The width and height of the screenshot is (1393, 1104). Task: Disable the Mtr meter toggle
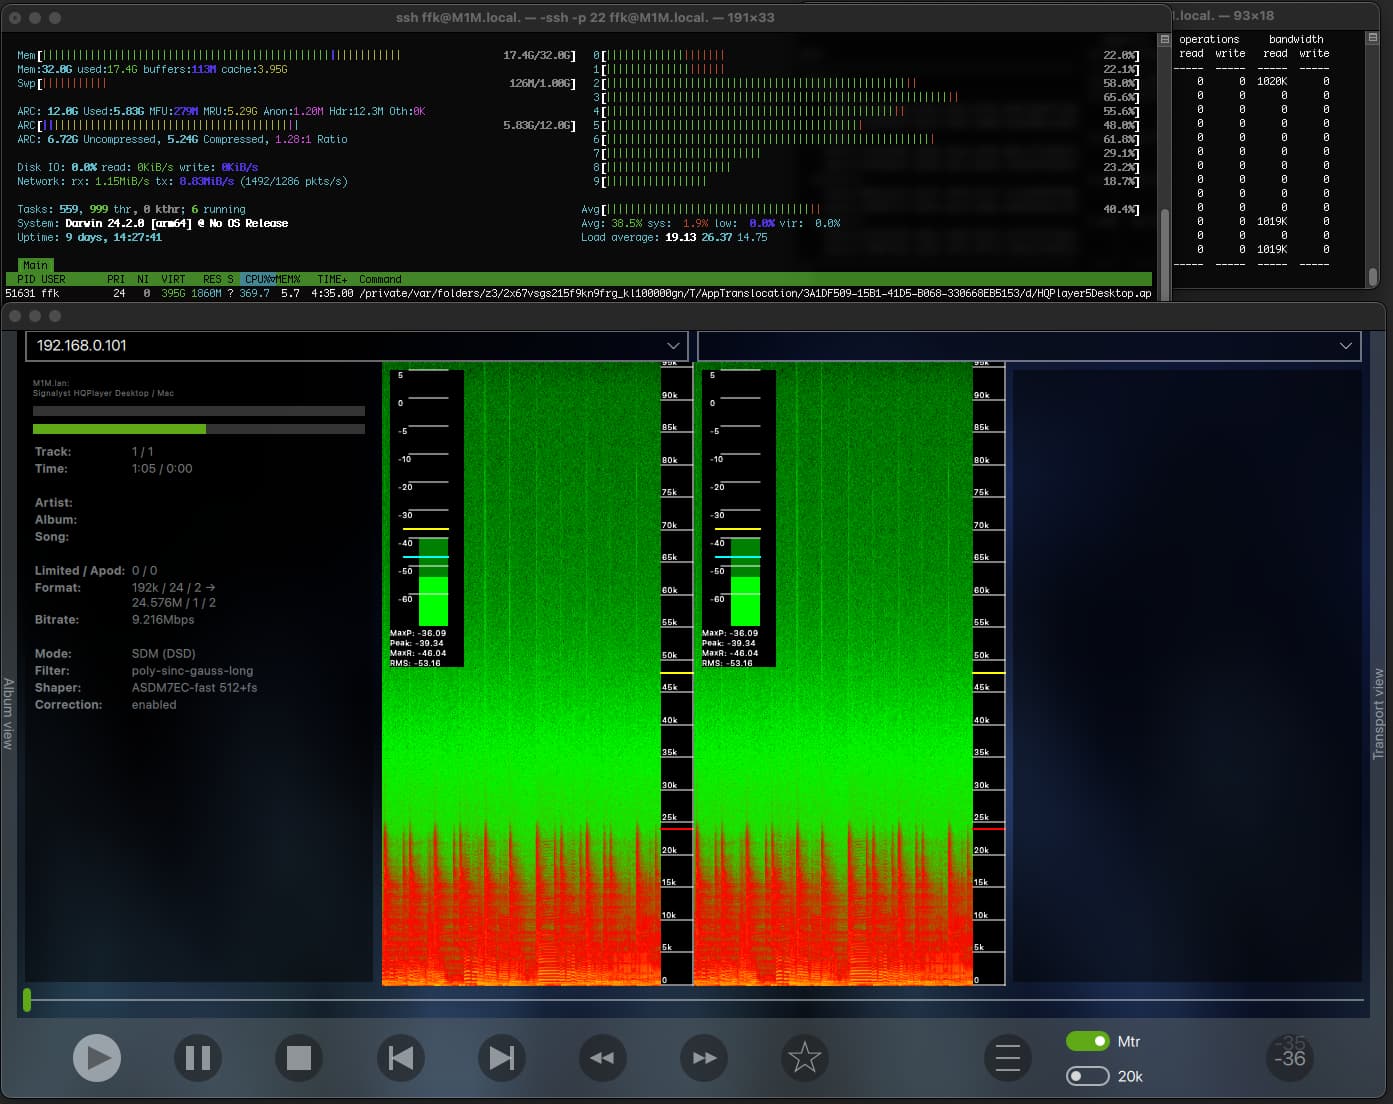pos(1087,1041)
